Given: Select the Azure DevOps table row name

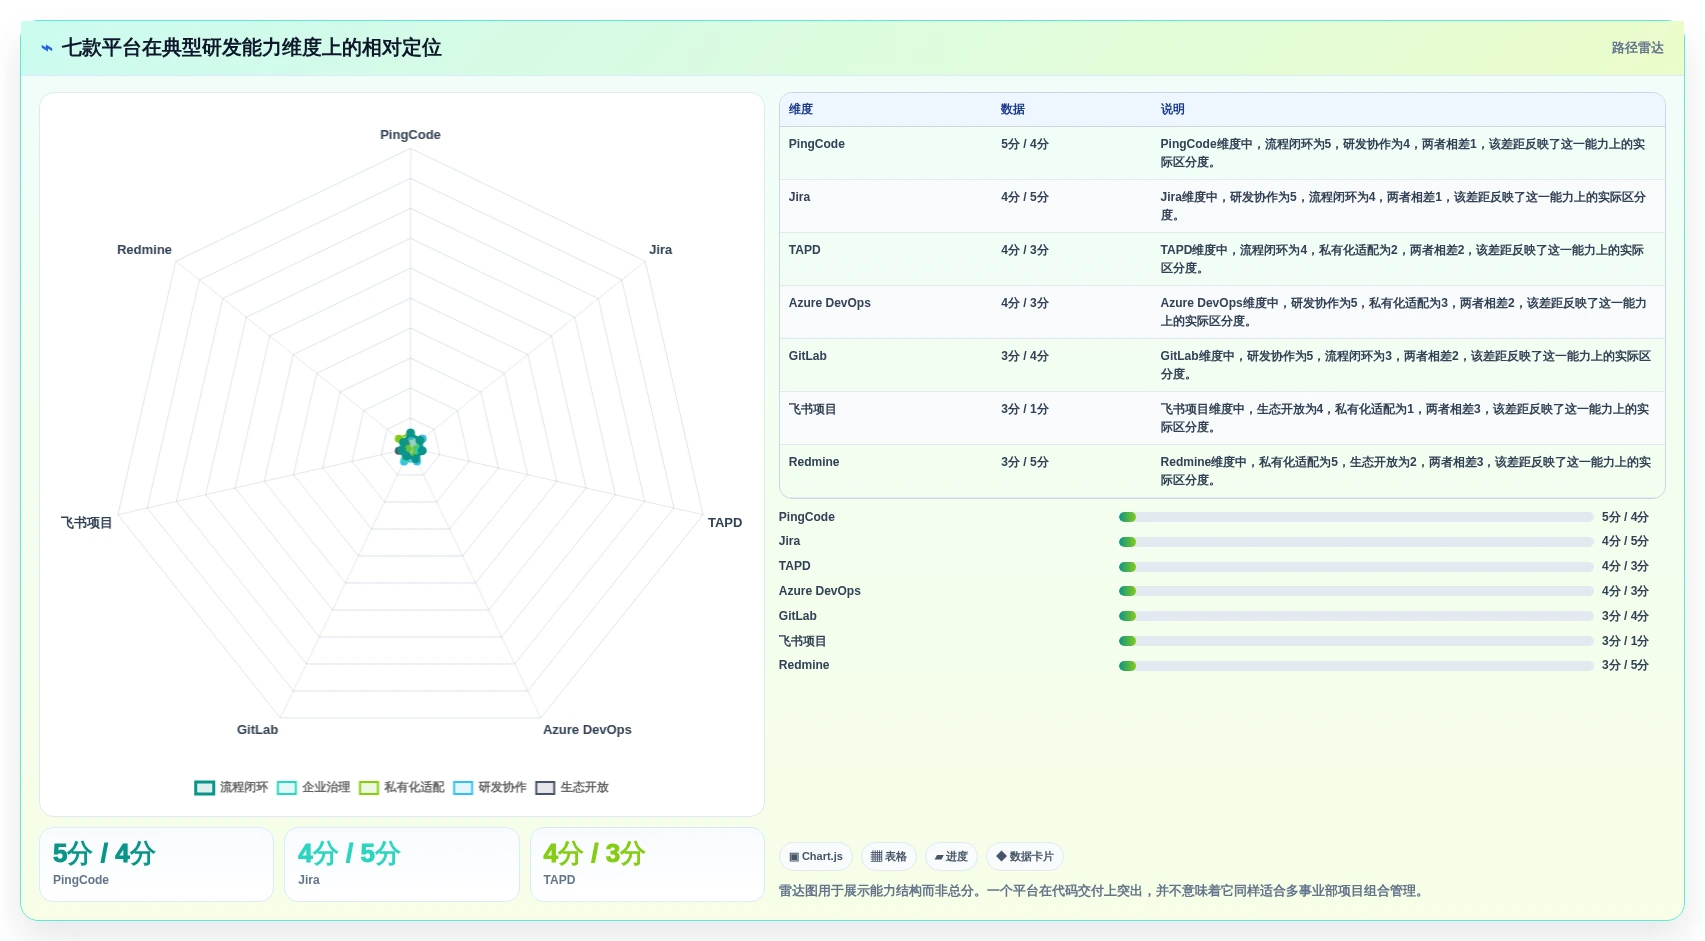Looking at the screenshot, I should (829, 303).
